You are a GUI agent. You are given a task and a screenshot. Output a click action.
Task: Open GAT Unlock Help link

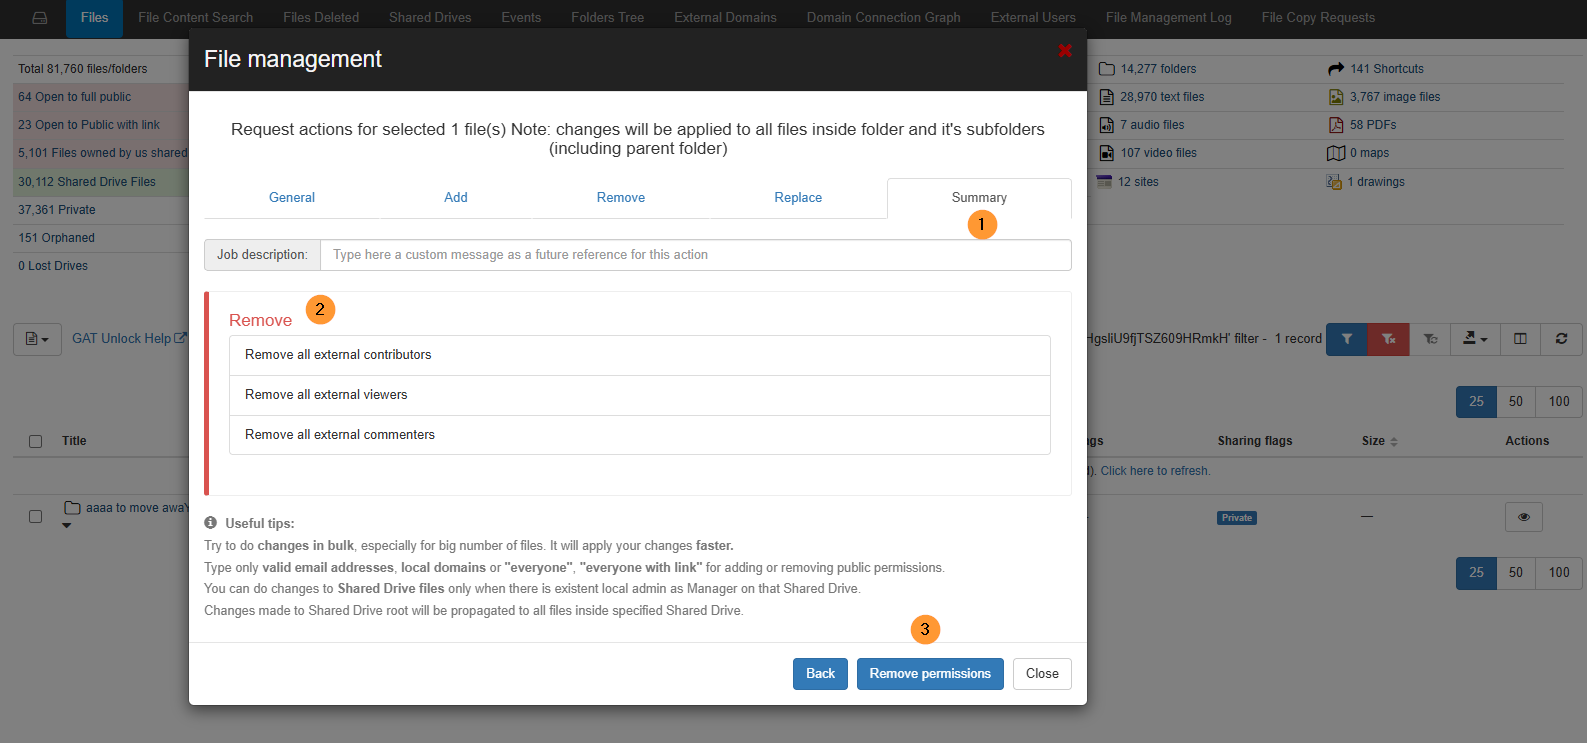click(129, 339)
